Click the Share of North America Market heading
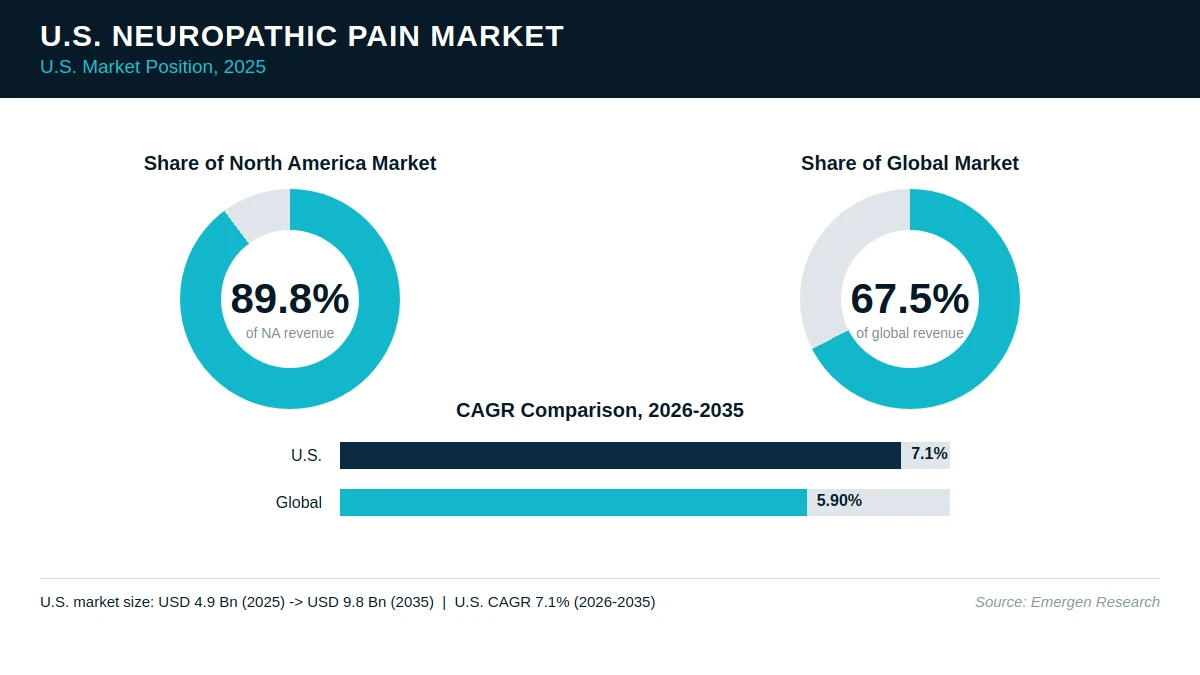Viewport: 1200px width, 675px height. pos(290,163)
